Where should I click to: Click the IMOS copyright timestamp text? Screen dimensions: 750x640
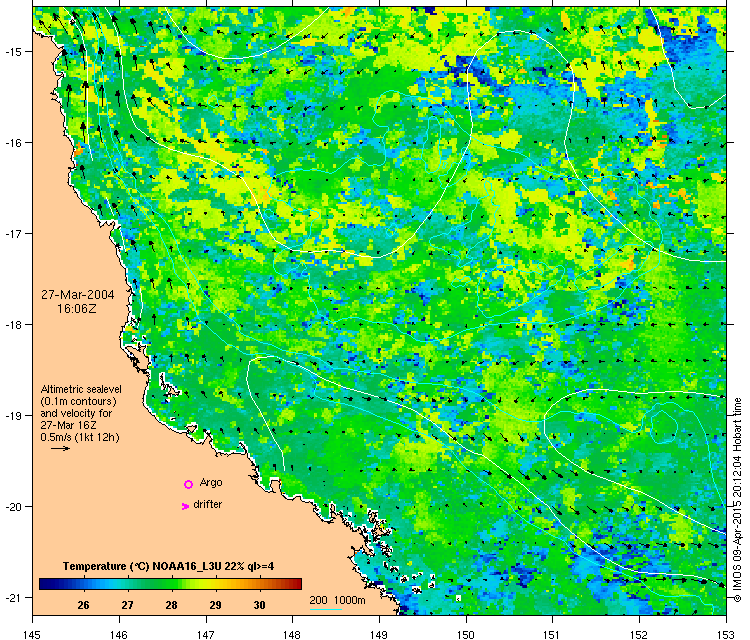[x=737, y=500]
